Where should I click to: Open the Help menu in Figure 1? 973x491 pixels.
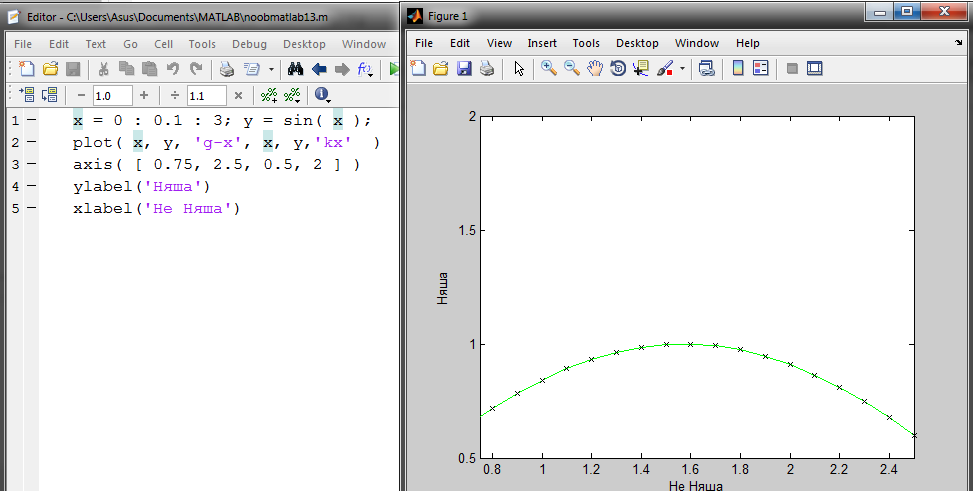(748, 43)
